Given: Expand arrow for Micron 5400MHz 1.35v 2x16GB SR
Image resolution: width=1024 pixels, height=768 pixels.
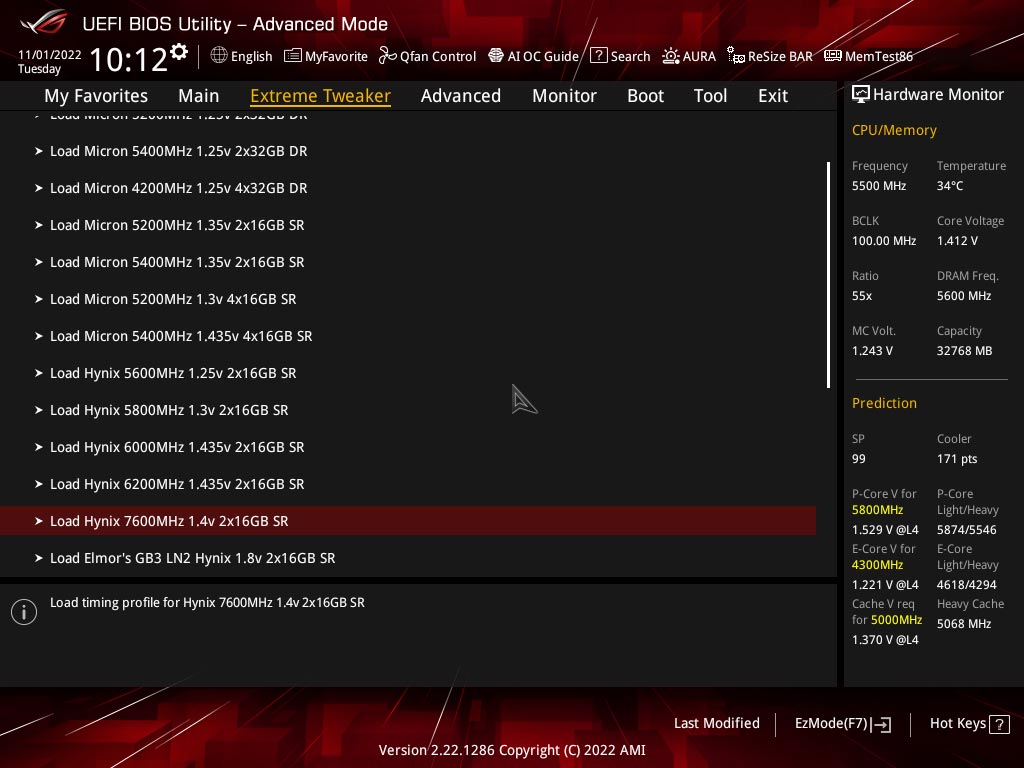Looking at the screenshot, I should pos(39,262).
